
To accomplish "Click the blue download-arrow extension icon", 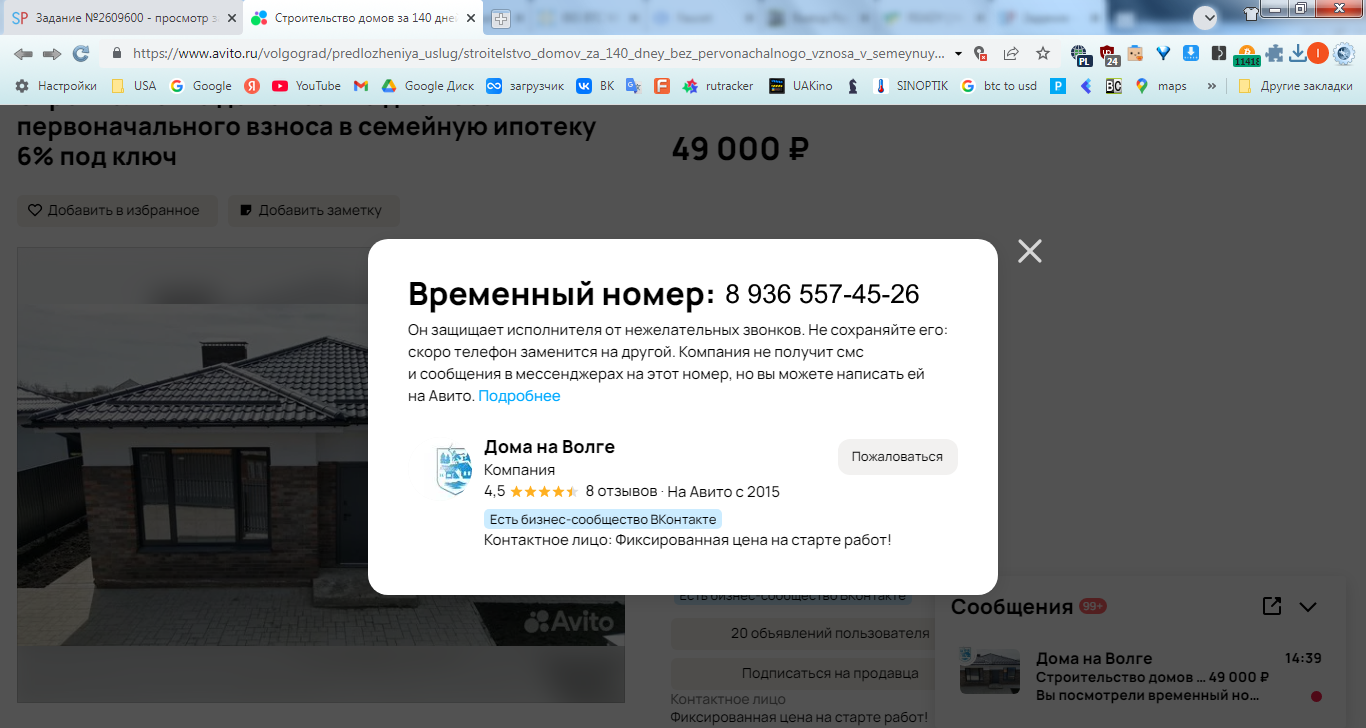I will pos(1190,54).
